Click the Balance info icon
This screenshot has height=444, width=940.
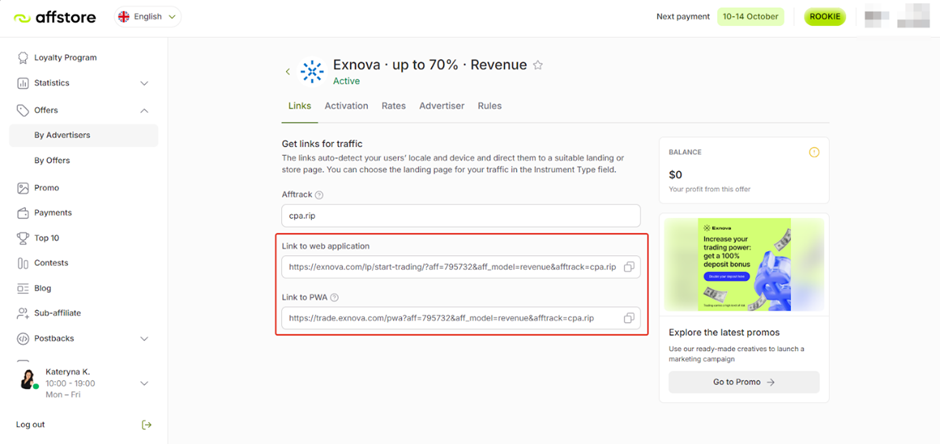(813, 153)
